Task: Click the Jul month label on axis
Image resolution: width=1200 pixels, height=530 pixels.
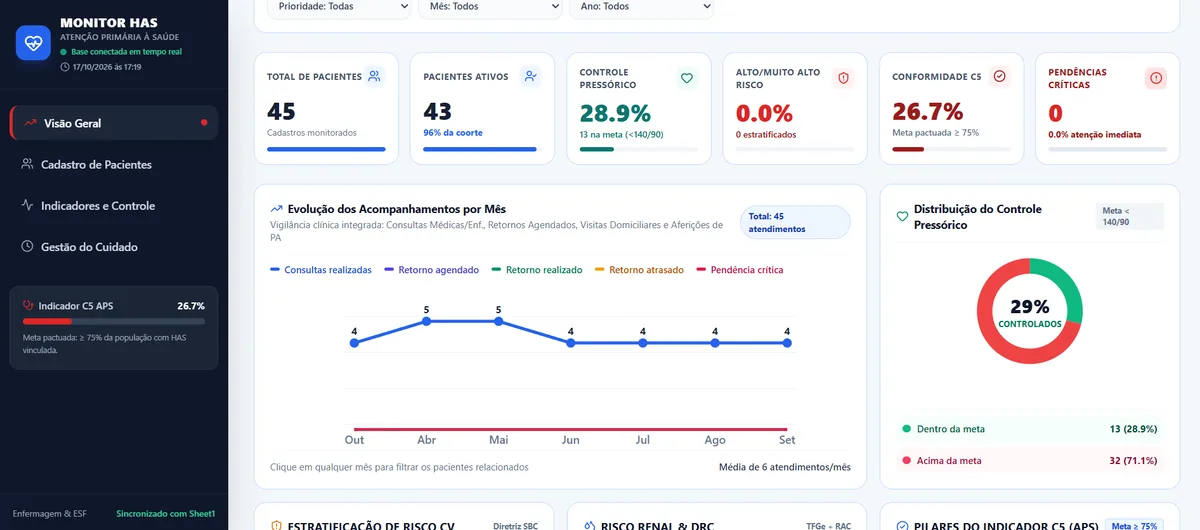Action: point(643,440)
